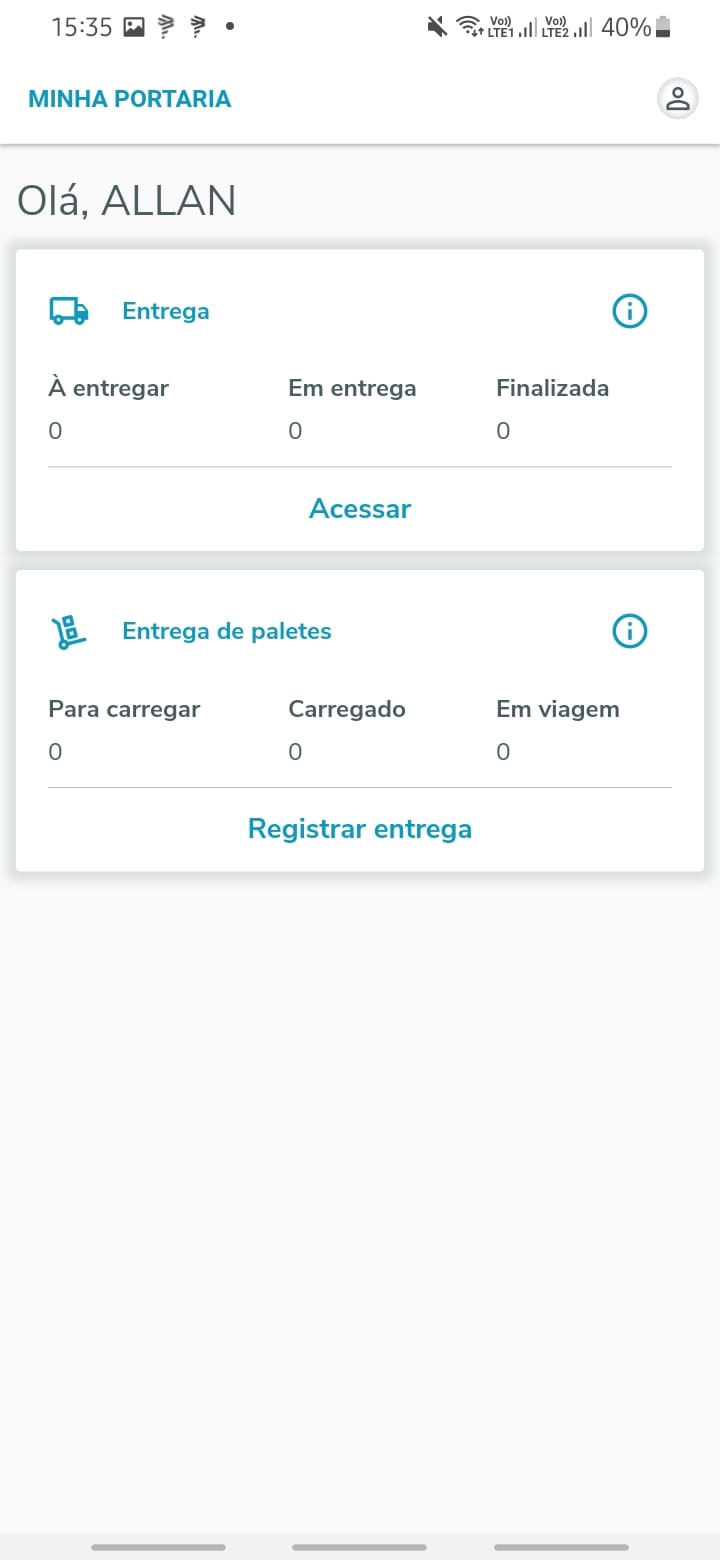Viewport: 720px width, 1560px height.
Task: Show info for Entrega de paletes
Action: [x=630, y=631]
